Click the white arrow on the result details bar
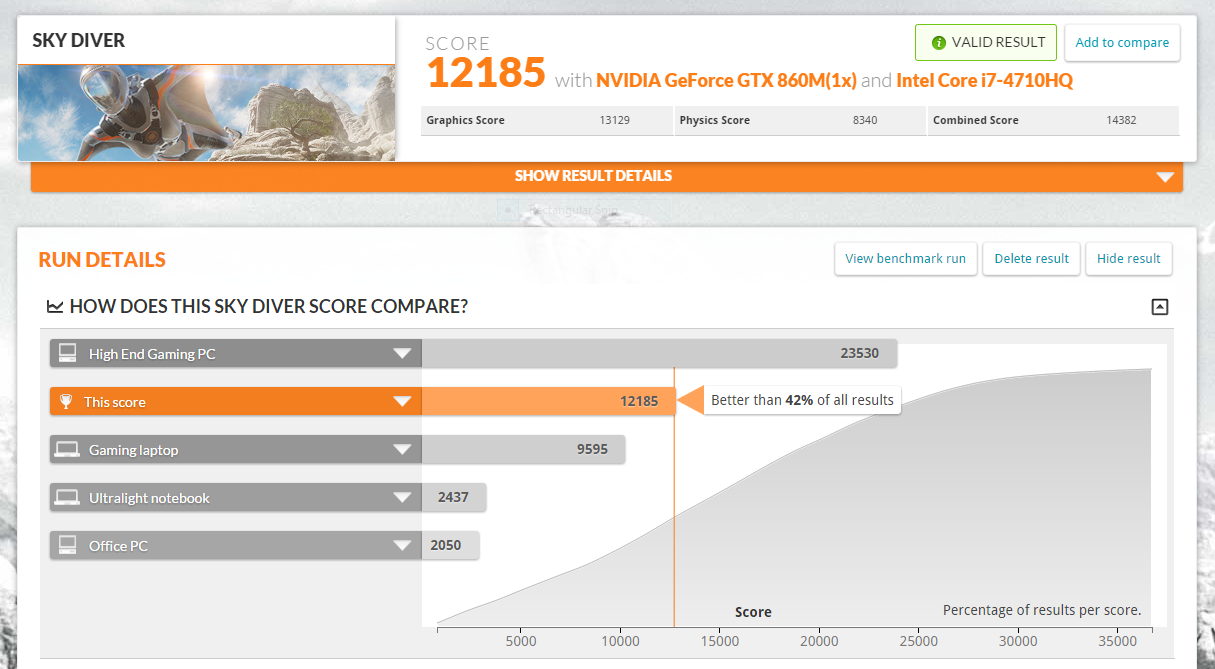Screen dimensions: 1215x669 pyautogui.click(x=1164, y=177)
